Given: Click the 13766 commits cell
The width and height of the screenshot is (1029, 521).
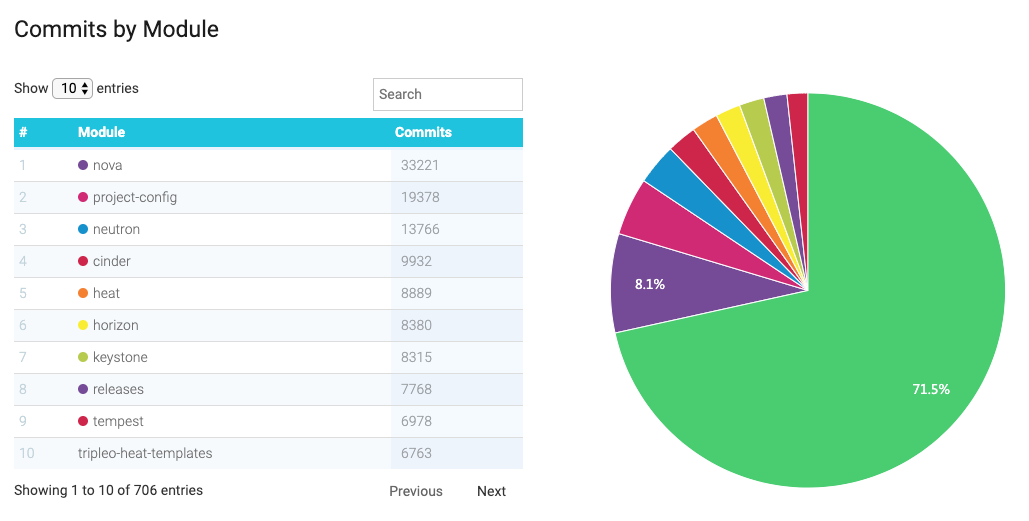Looking at the screenshot, I should (x=457, y=230).
